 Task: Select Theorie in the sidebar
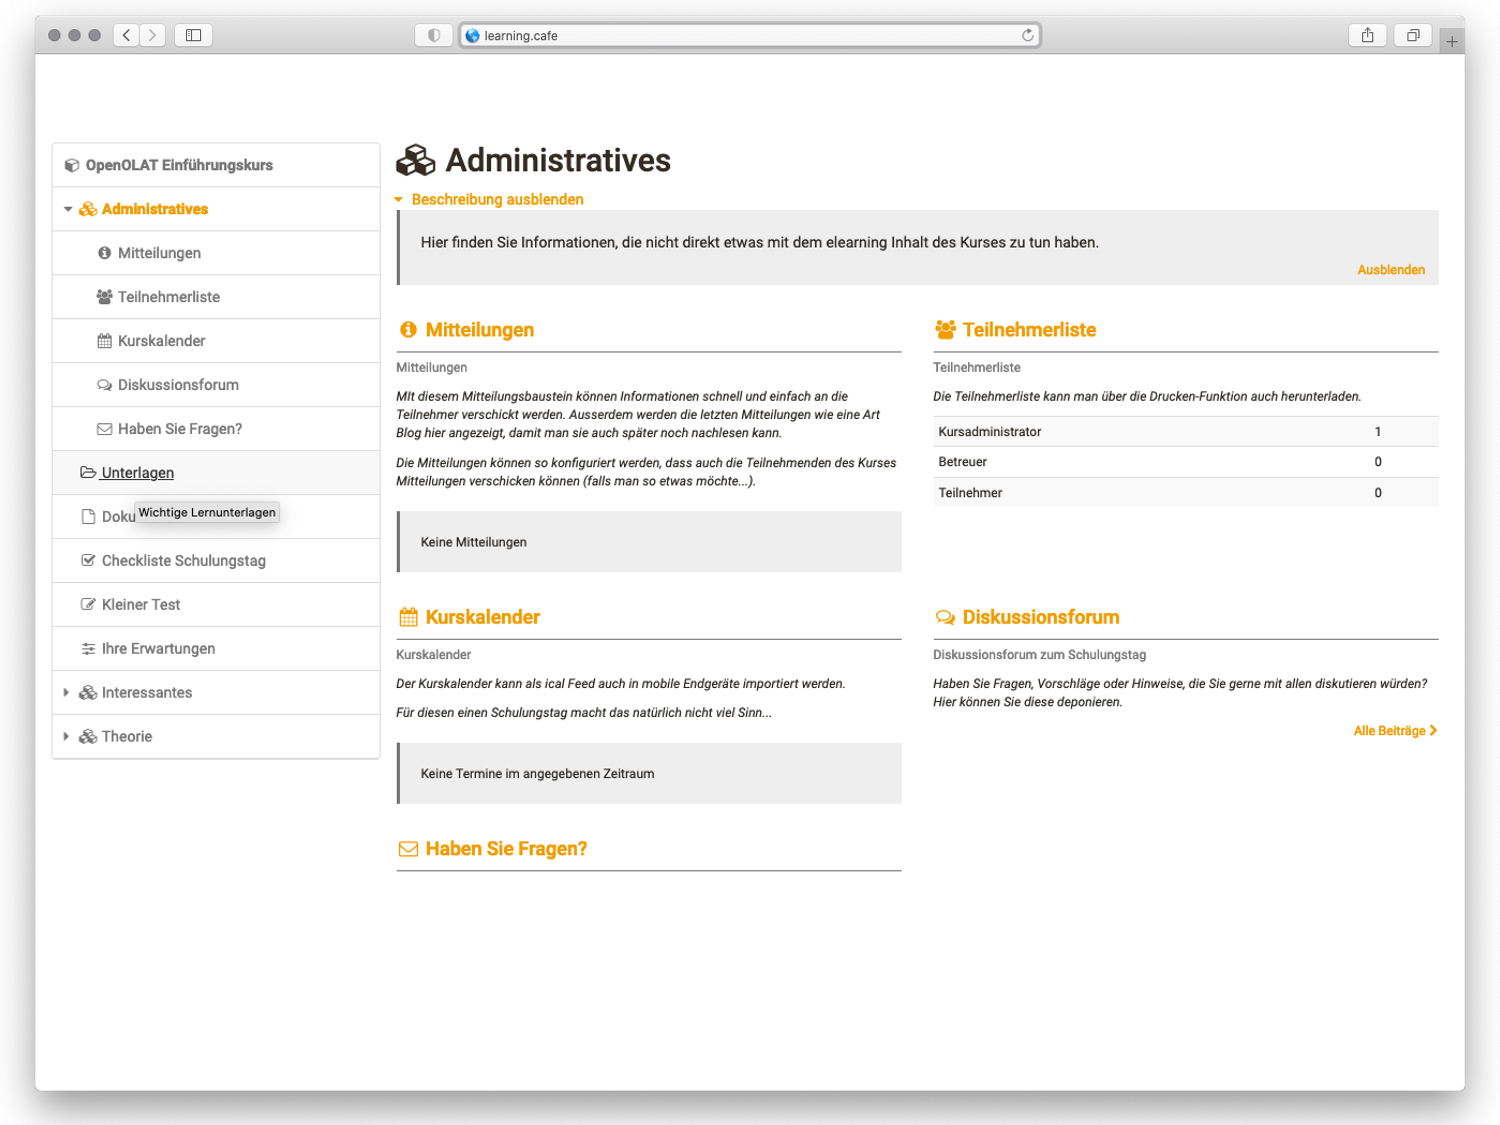click(x=127, y=738)
